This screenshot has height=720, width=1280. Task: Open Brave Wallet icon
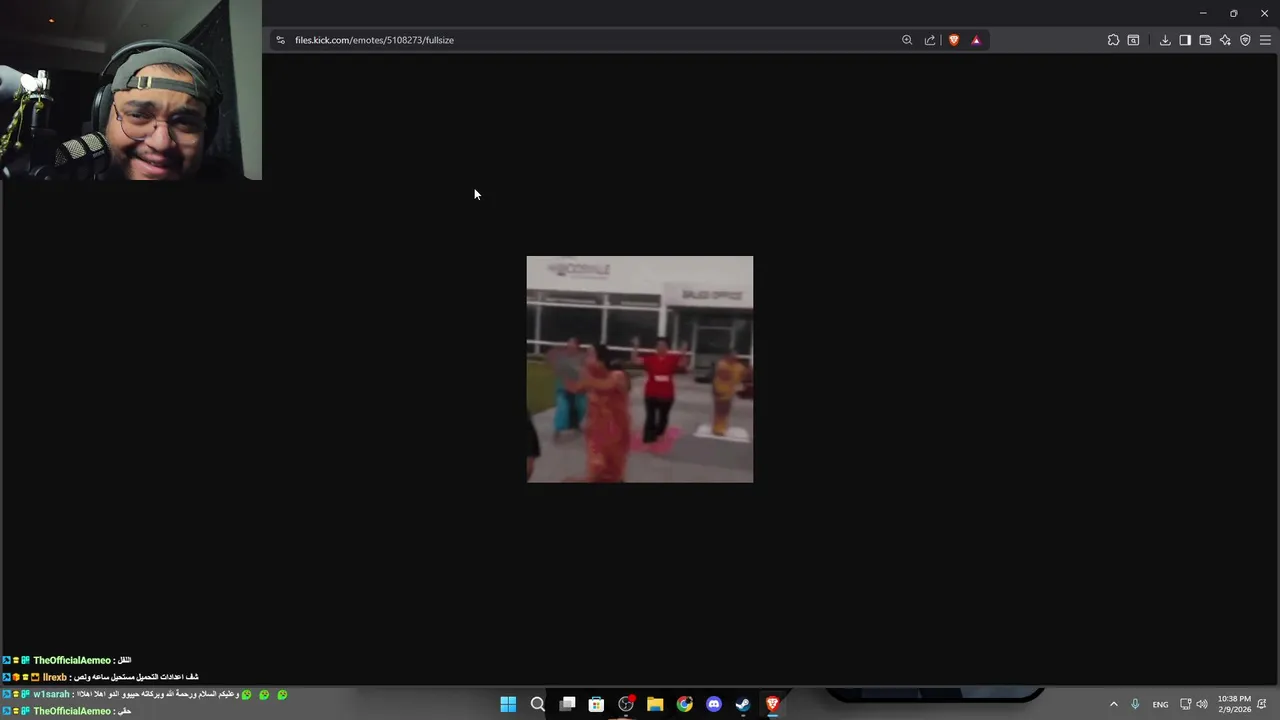[x=1205, y=40]
